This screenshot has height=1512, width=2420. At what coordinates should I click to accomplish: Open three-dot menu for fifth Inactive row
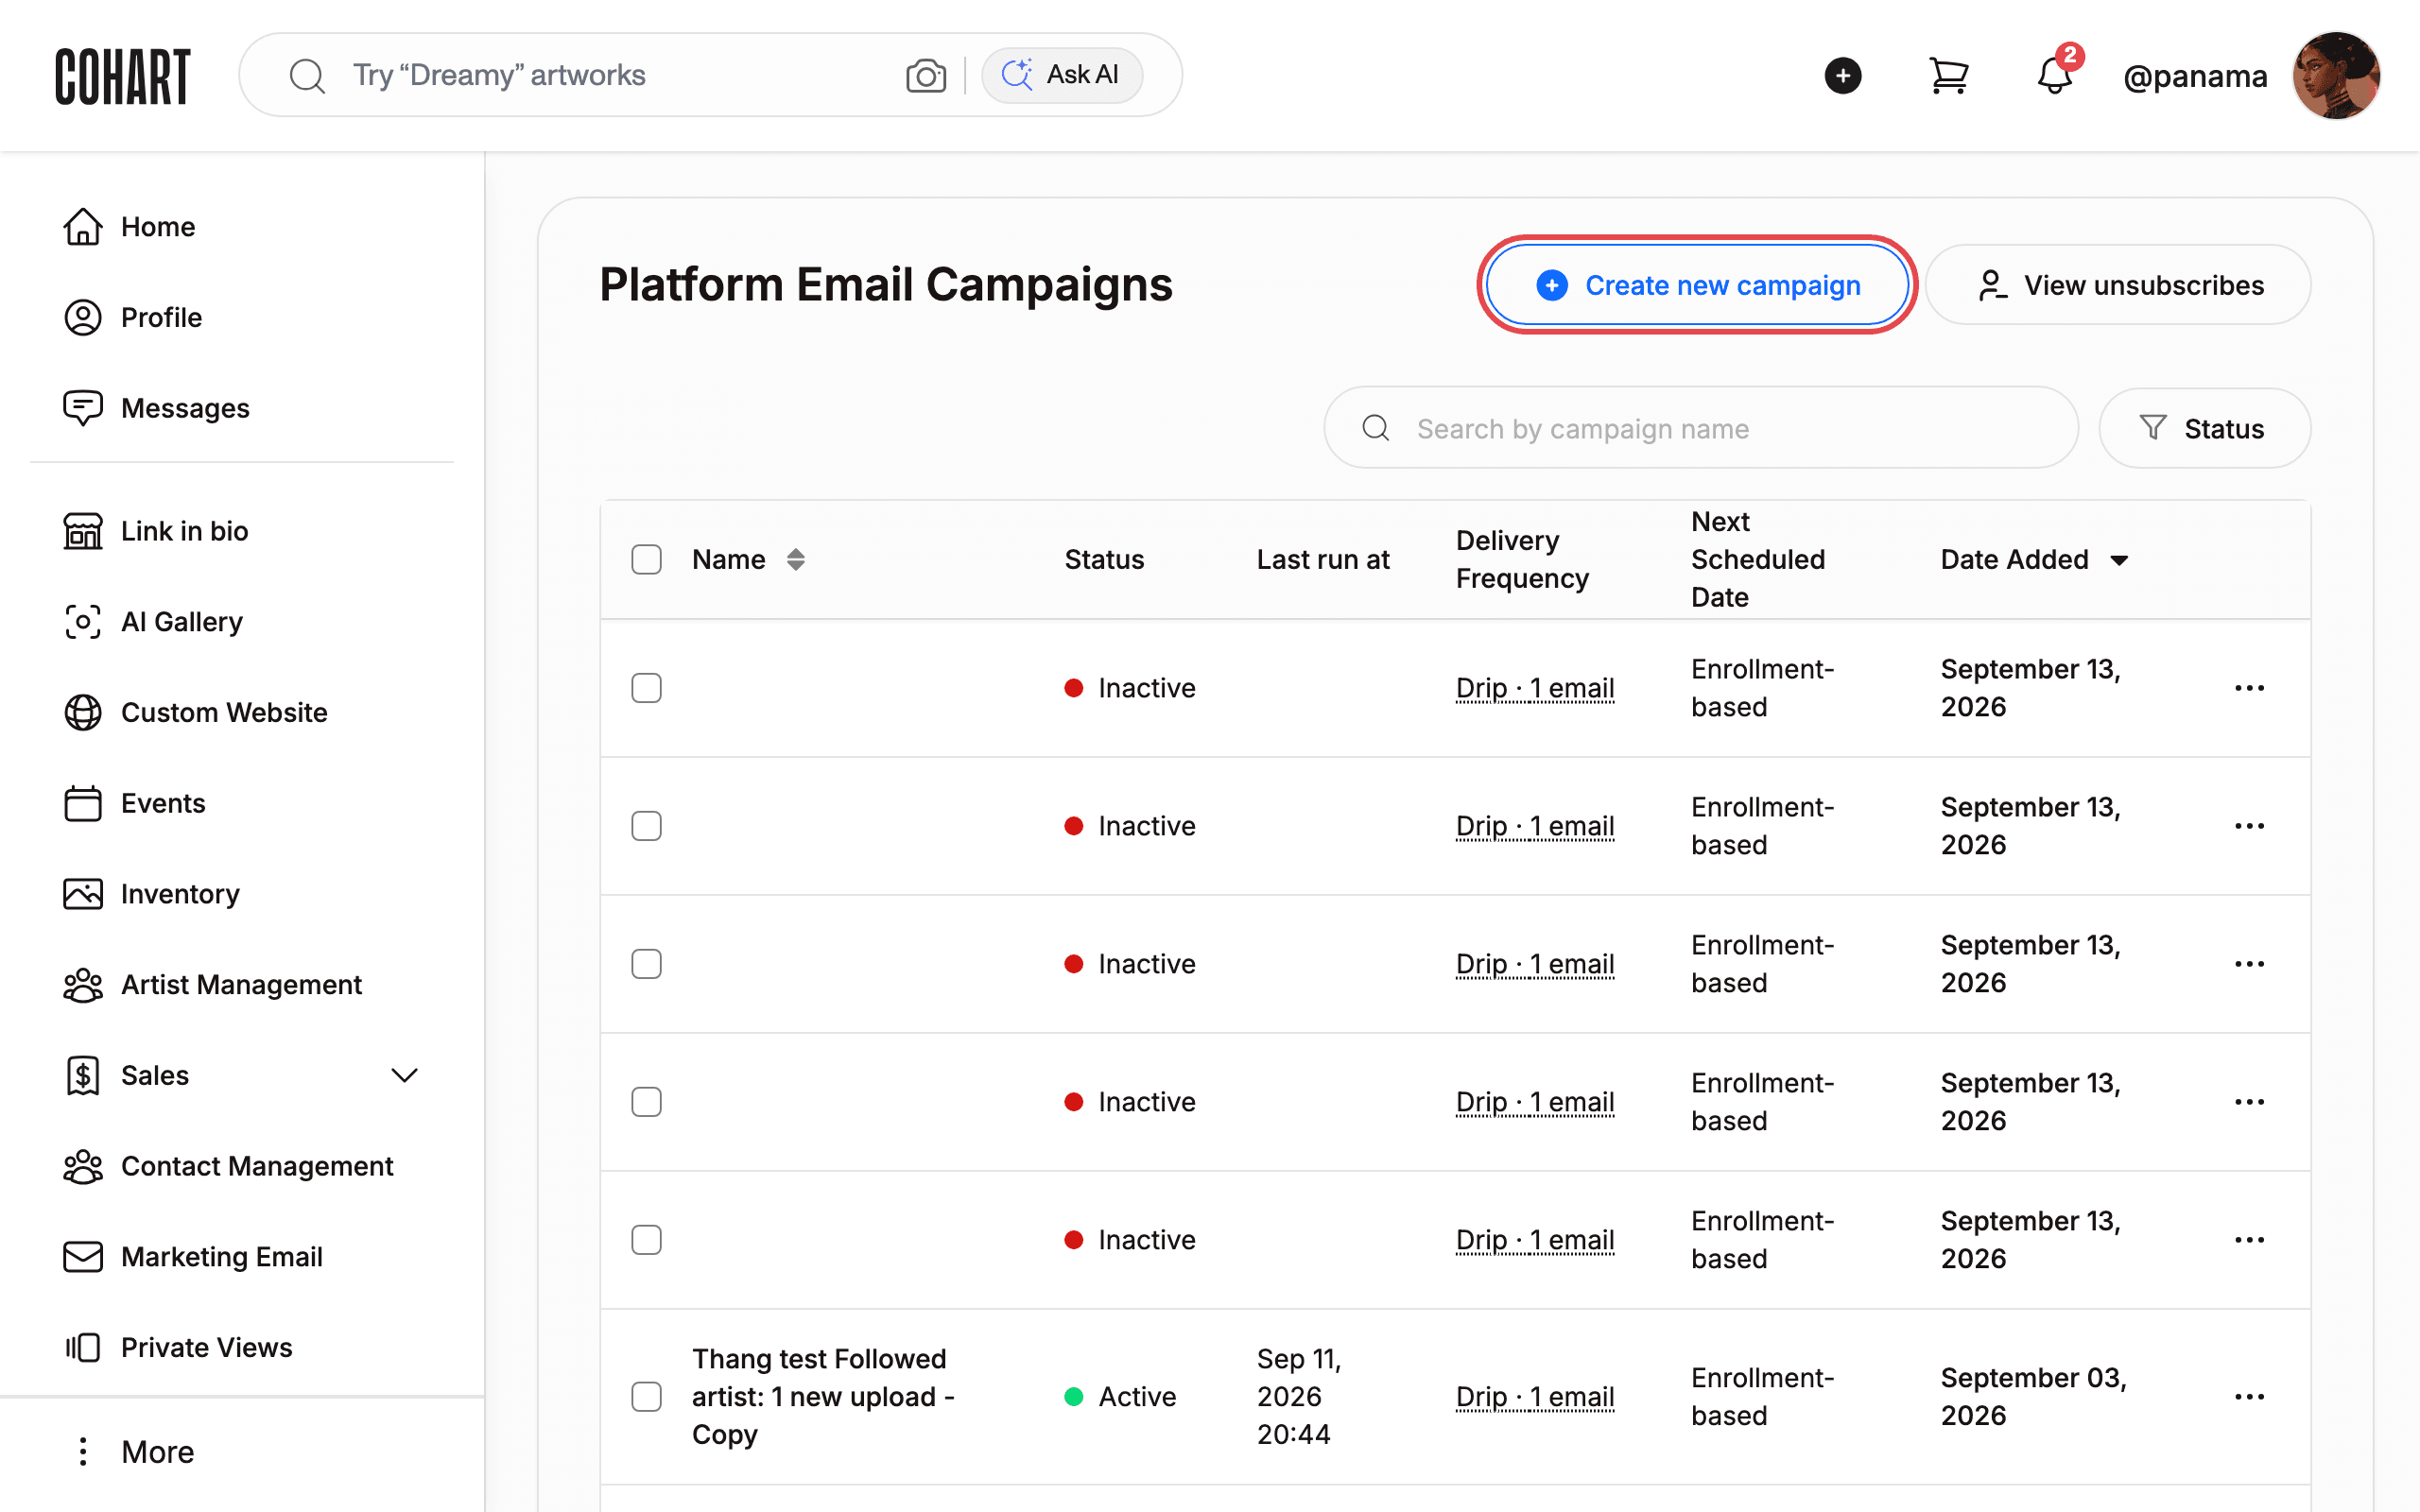click(2249, 1240)
